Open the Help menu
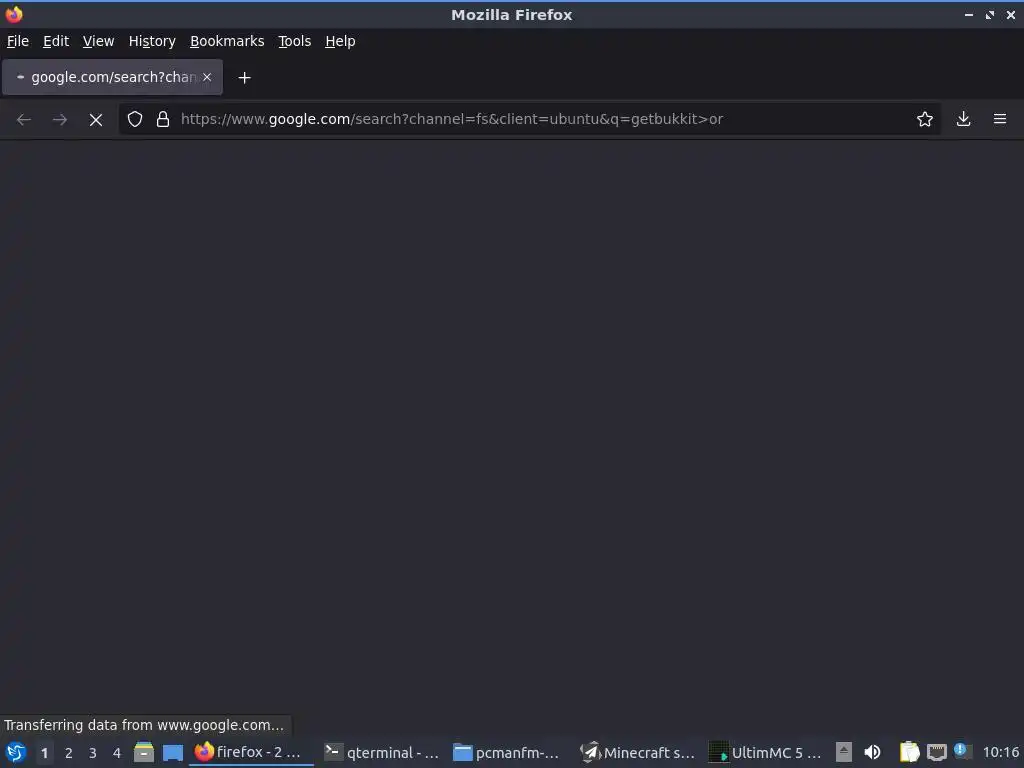This screenshot has width=1024, height=768. (x=340, y=41)
